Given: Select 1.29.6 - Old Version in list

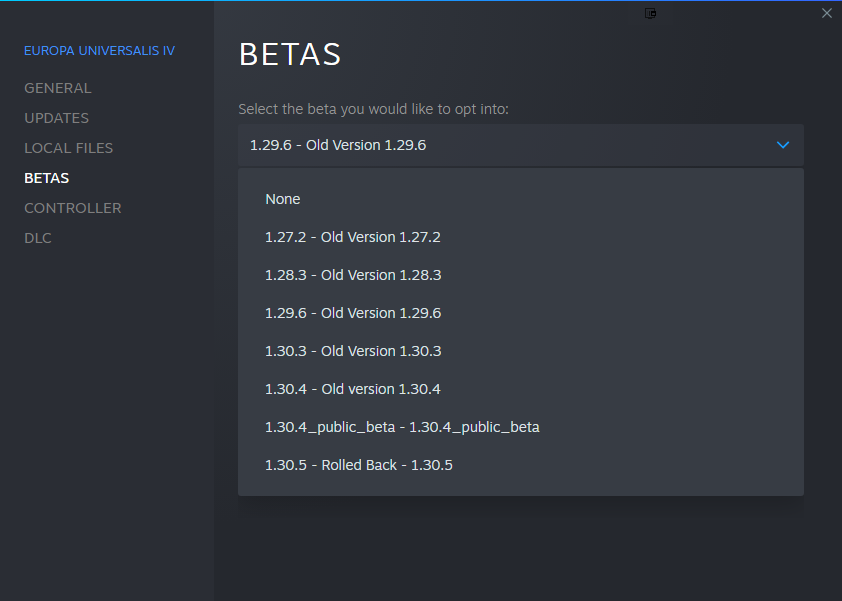Looking at the screenshot, I should click(x=352, y=313).
